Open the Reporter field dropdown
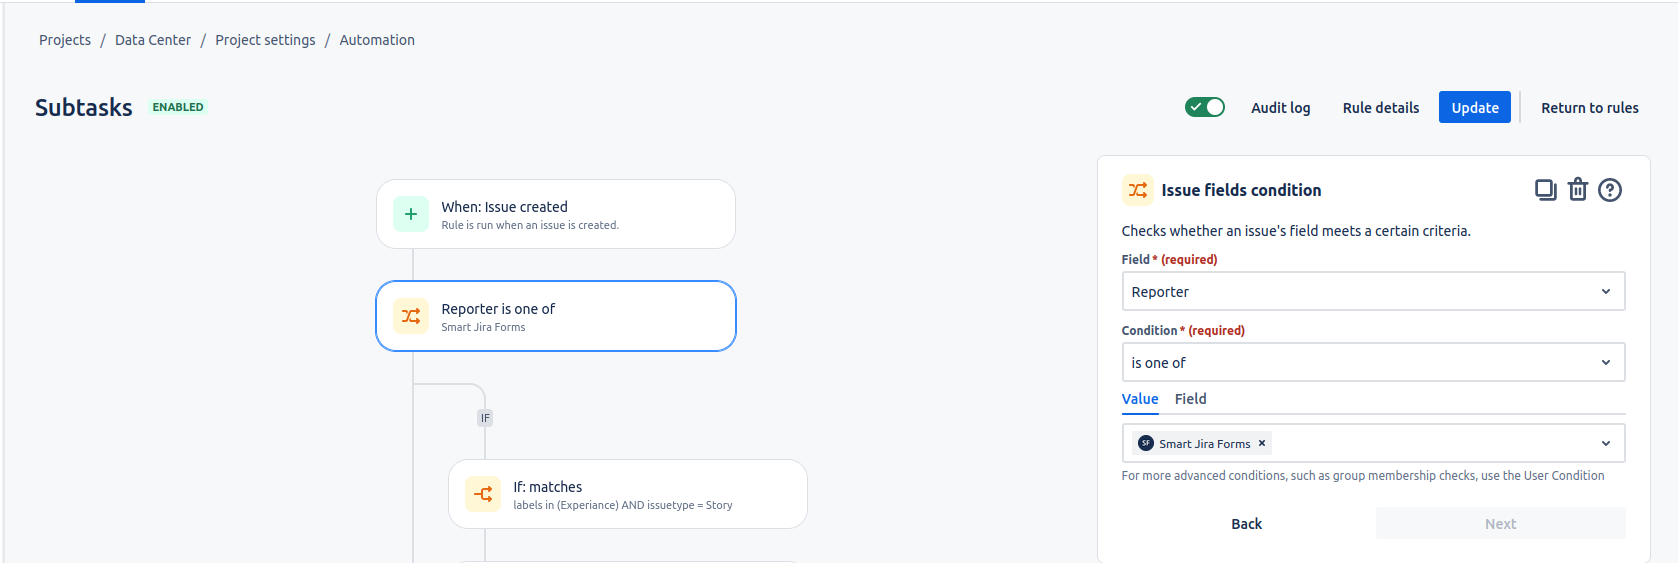 point(1372,292)
